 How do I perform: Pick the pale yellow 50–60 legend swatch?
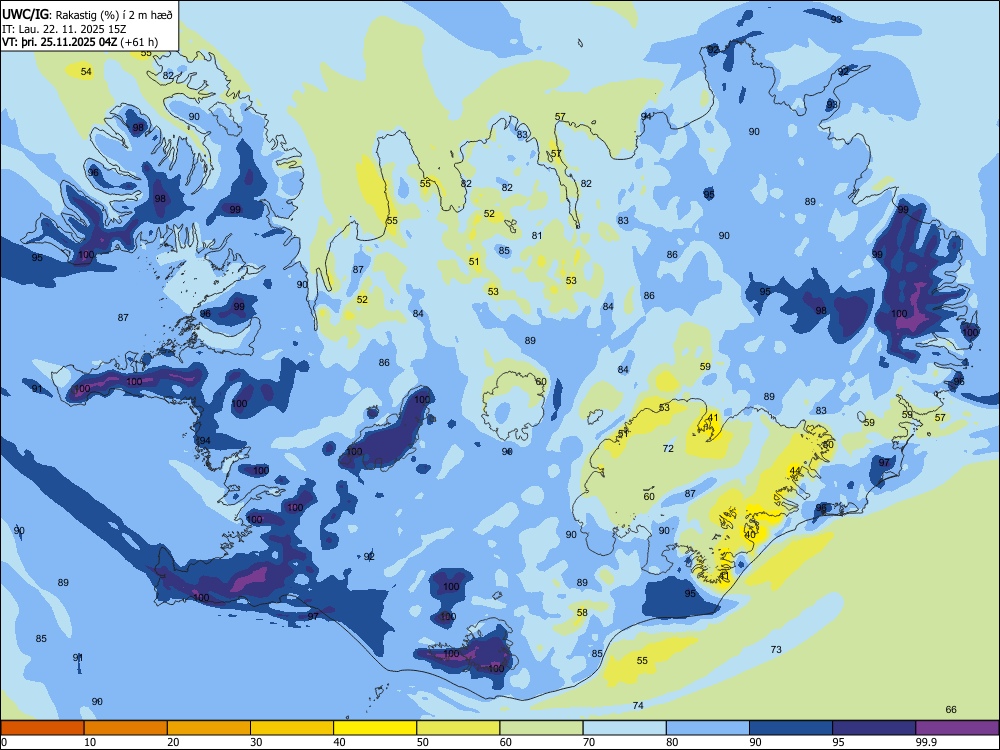(458, 728)
